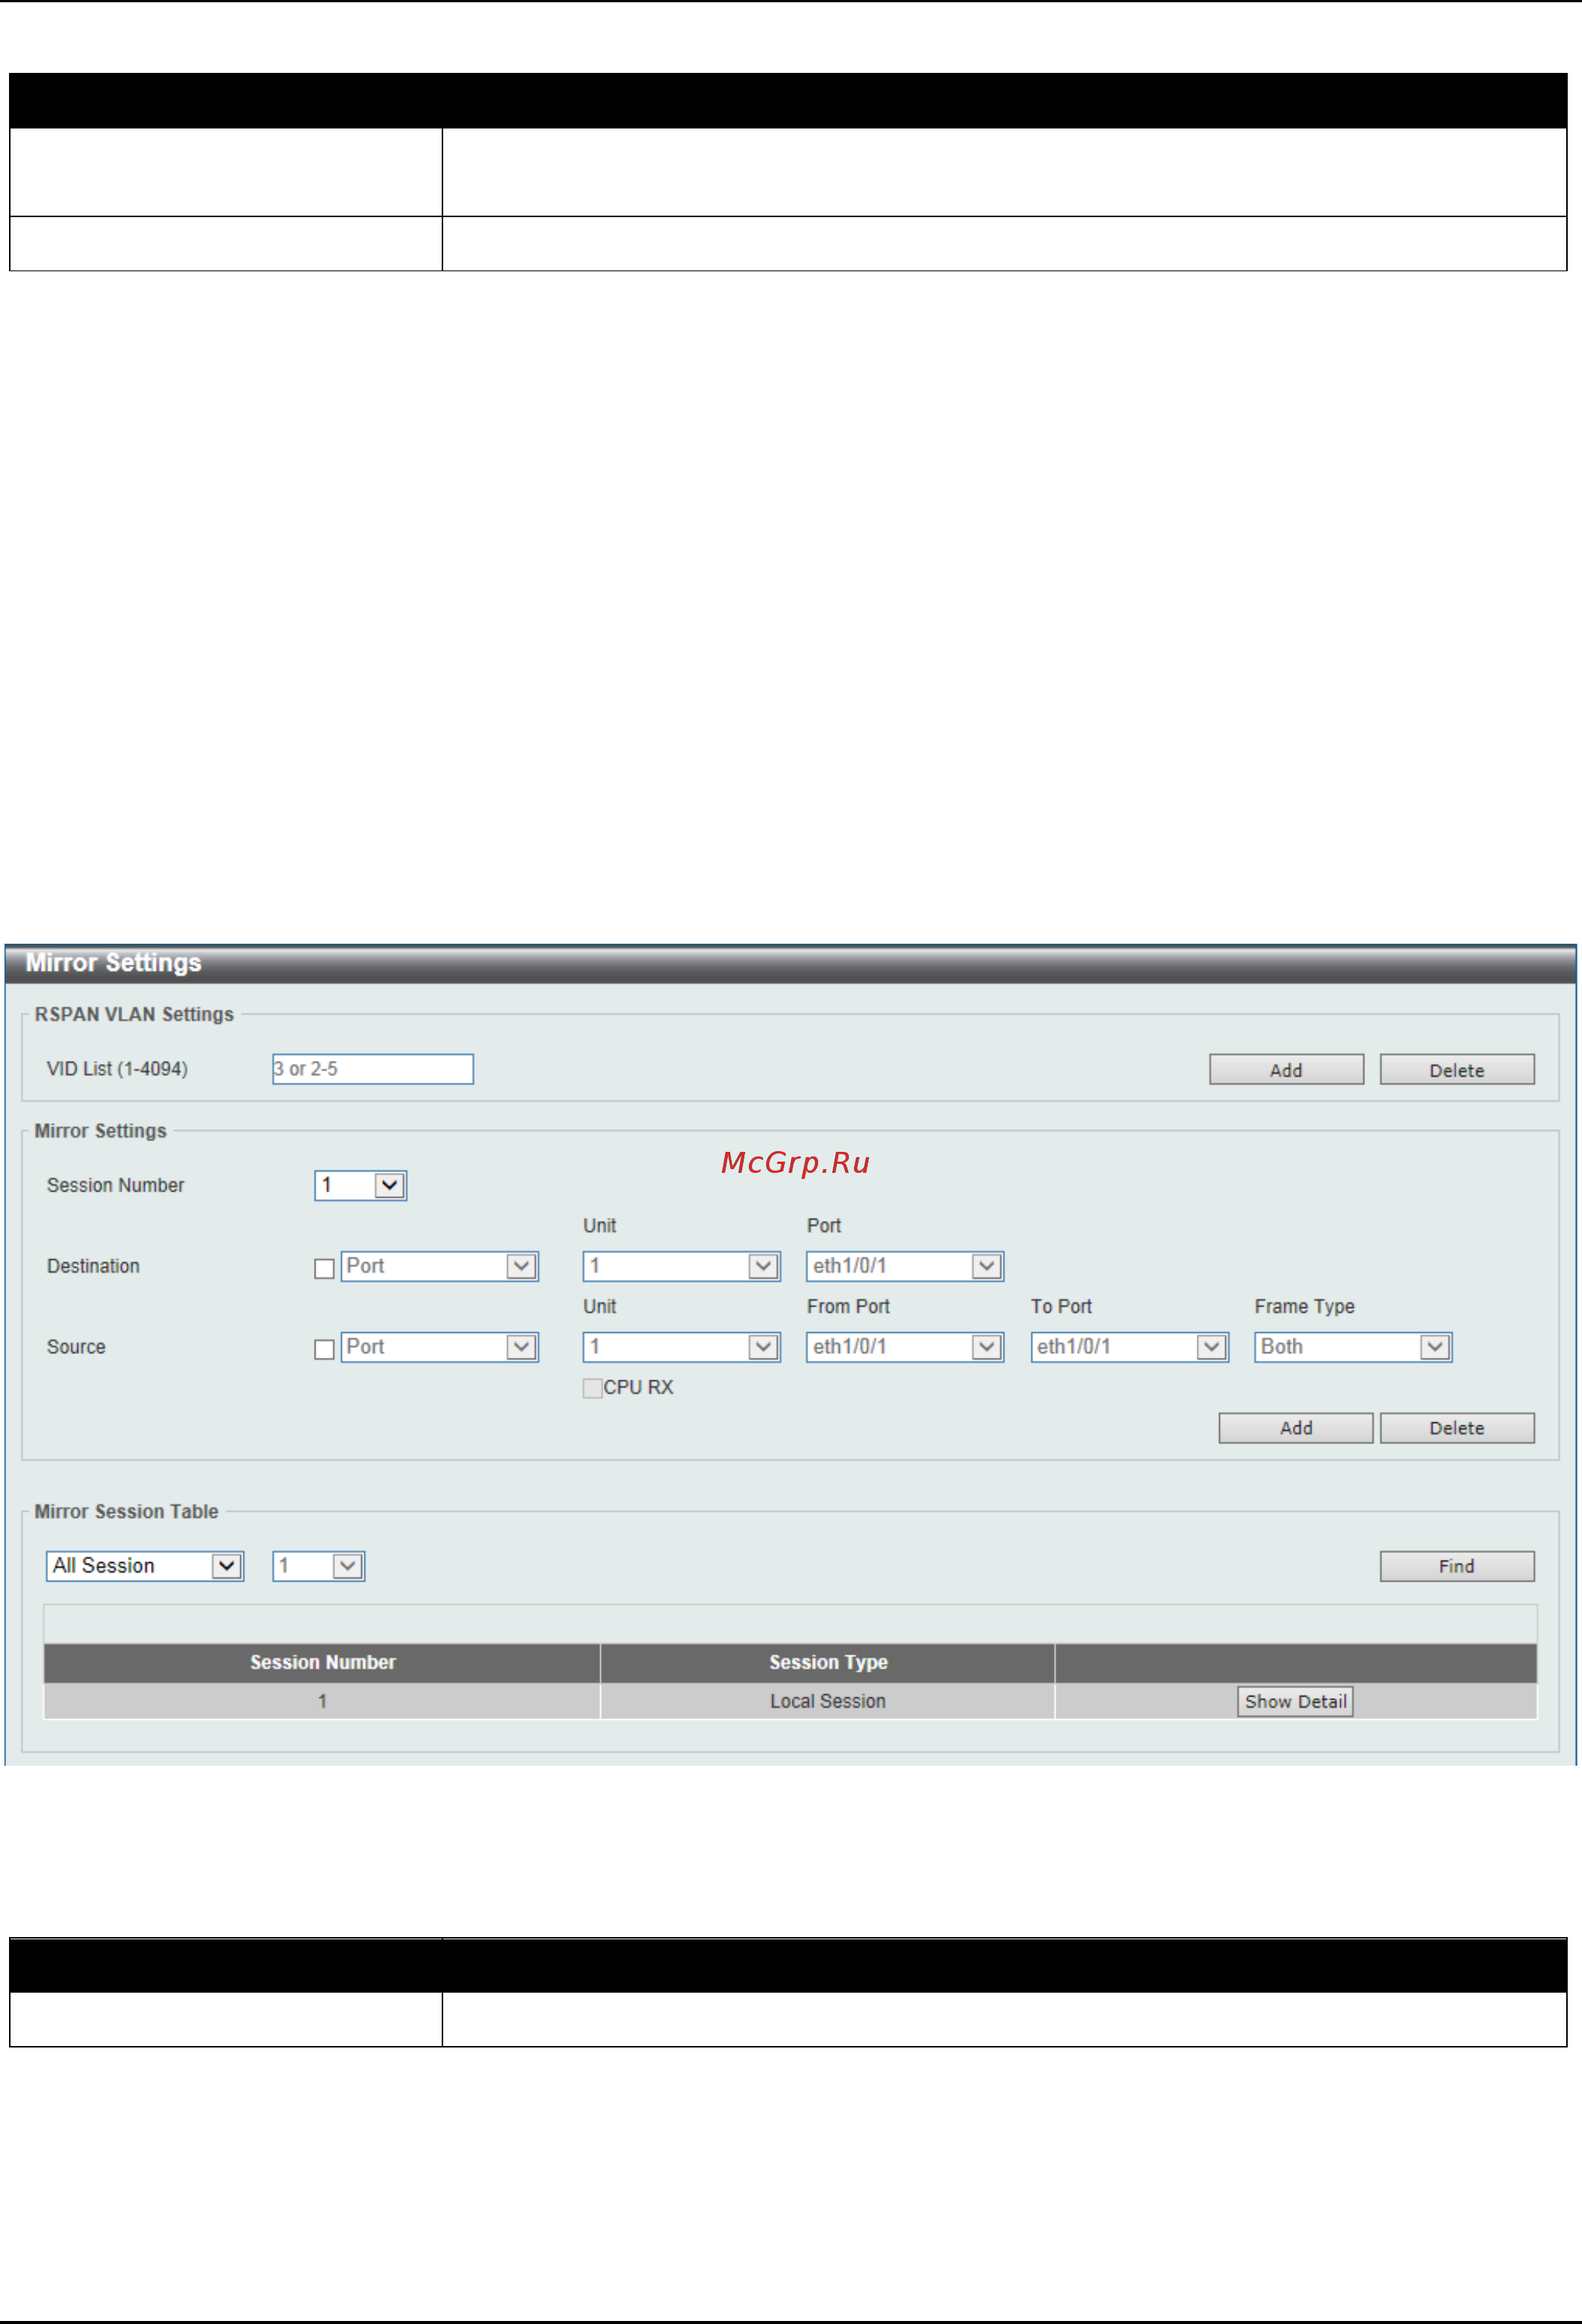Click Delete in Mirror Settings section
The width and height of the screenshot is (1582, 2324).
(1456, 1428)
